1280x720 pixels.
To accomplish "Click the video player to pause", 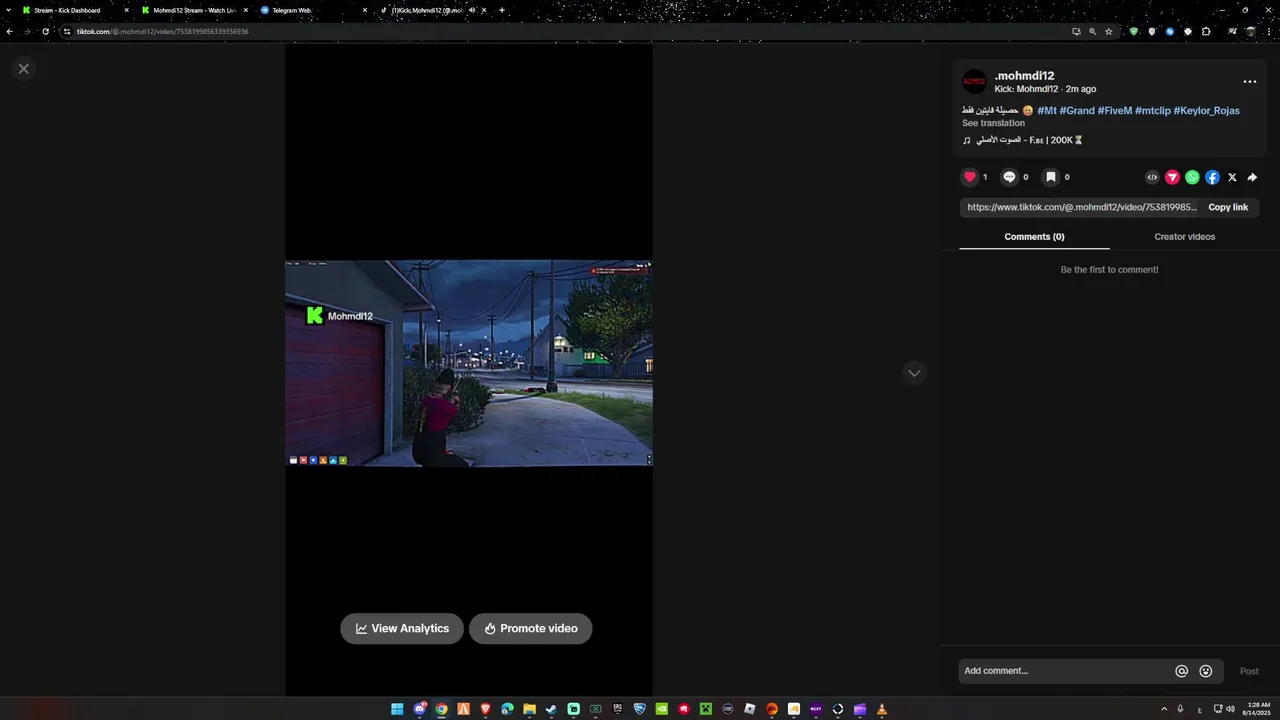I will point(469,363).
